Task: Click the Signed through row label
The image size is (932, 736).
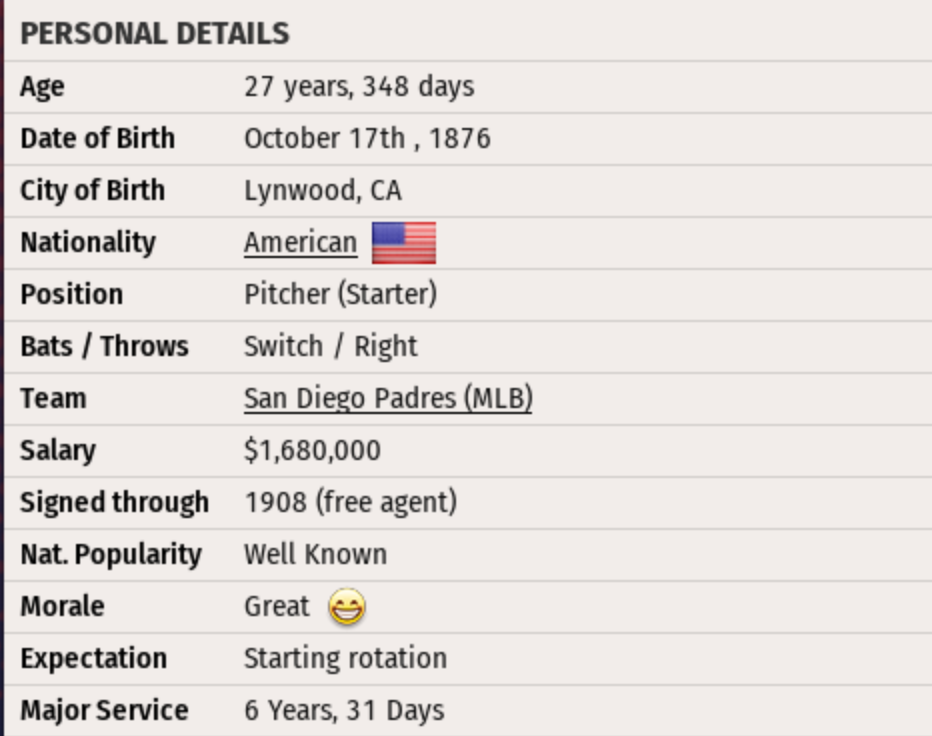Action: tap(115, 503)
